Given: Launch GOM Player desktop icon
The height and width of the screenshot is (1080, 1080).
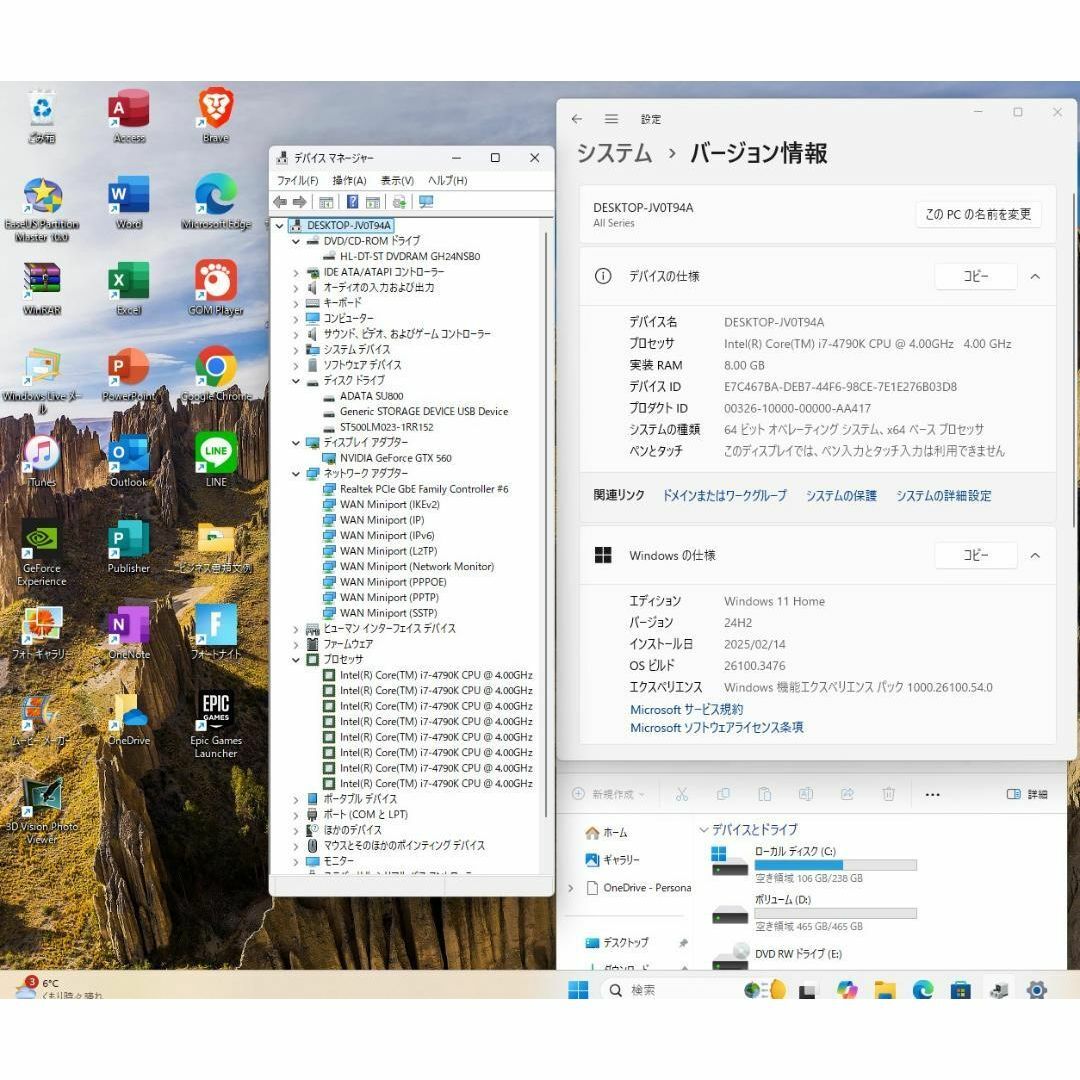Looking at the screenshot, I should 216,288.
